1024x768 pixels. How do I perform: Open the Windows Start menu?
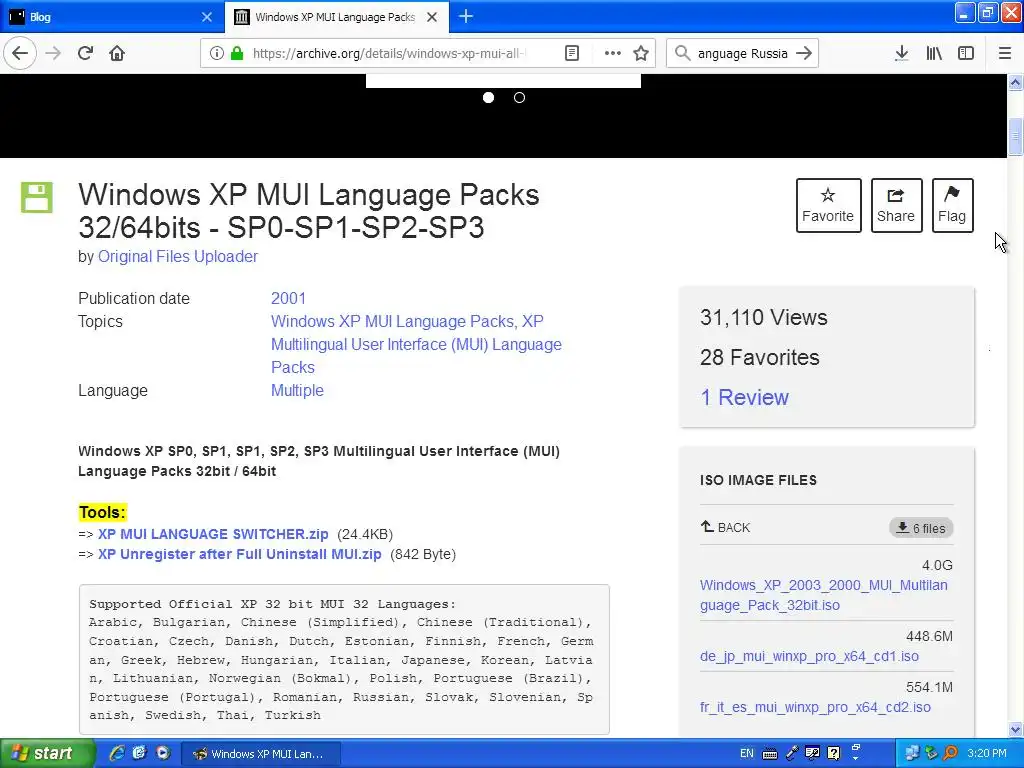pyautogui.click(x=46, y=753)
